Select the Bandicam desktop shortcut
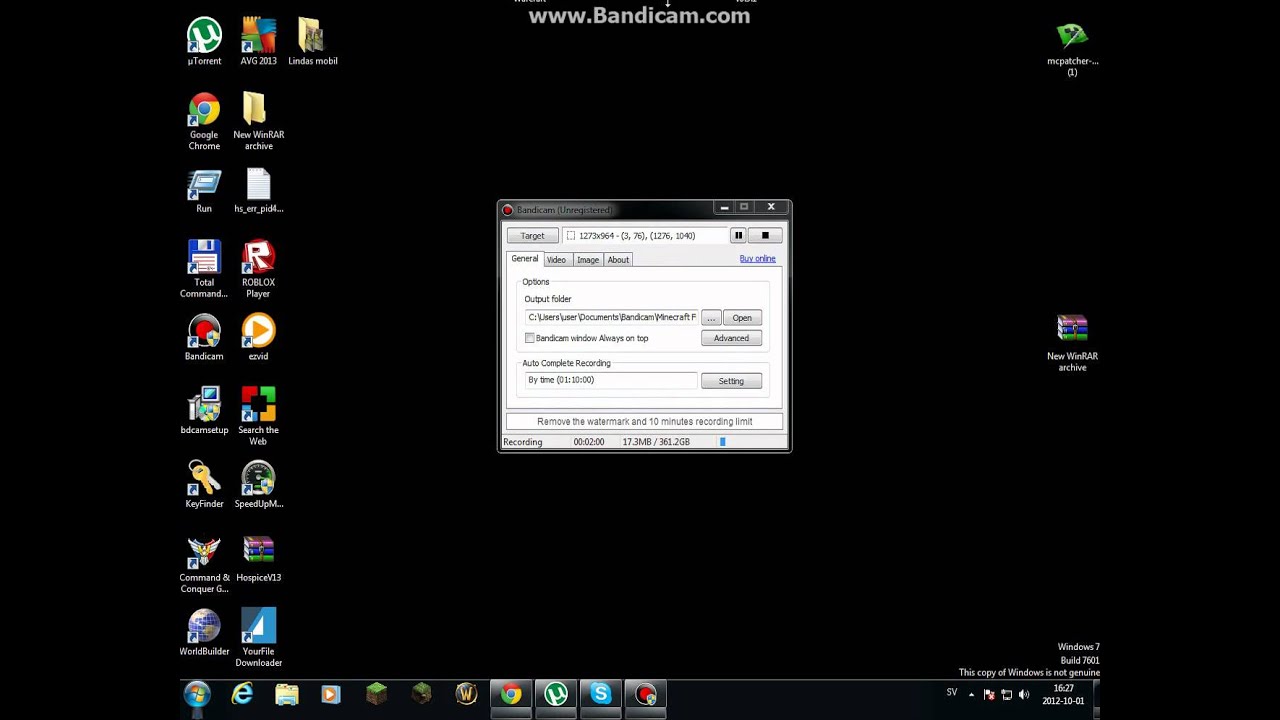The height and width of the screenshot is (720, 1280). [x=204, y=338]
